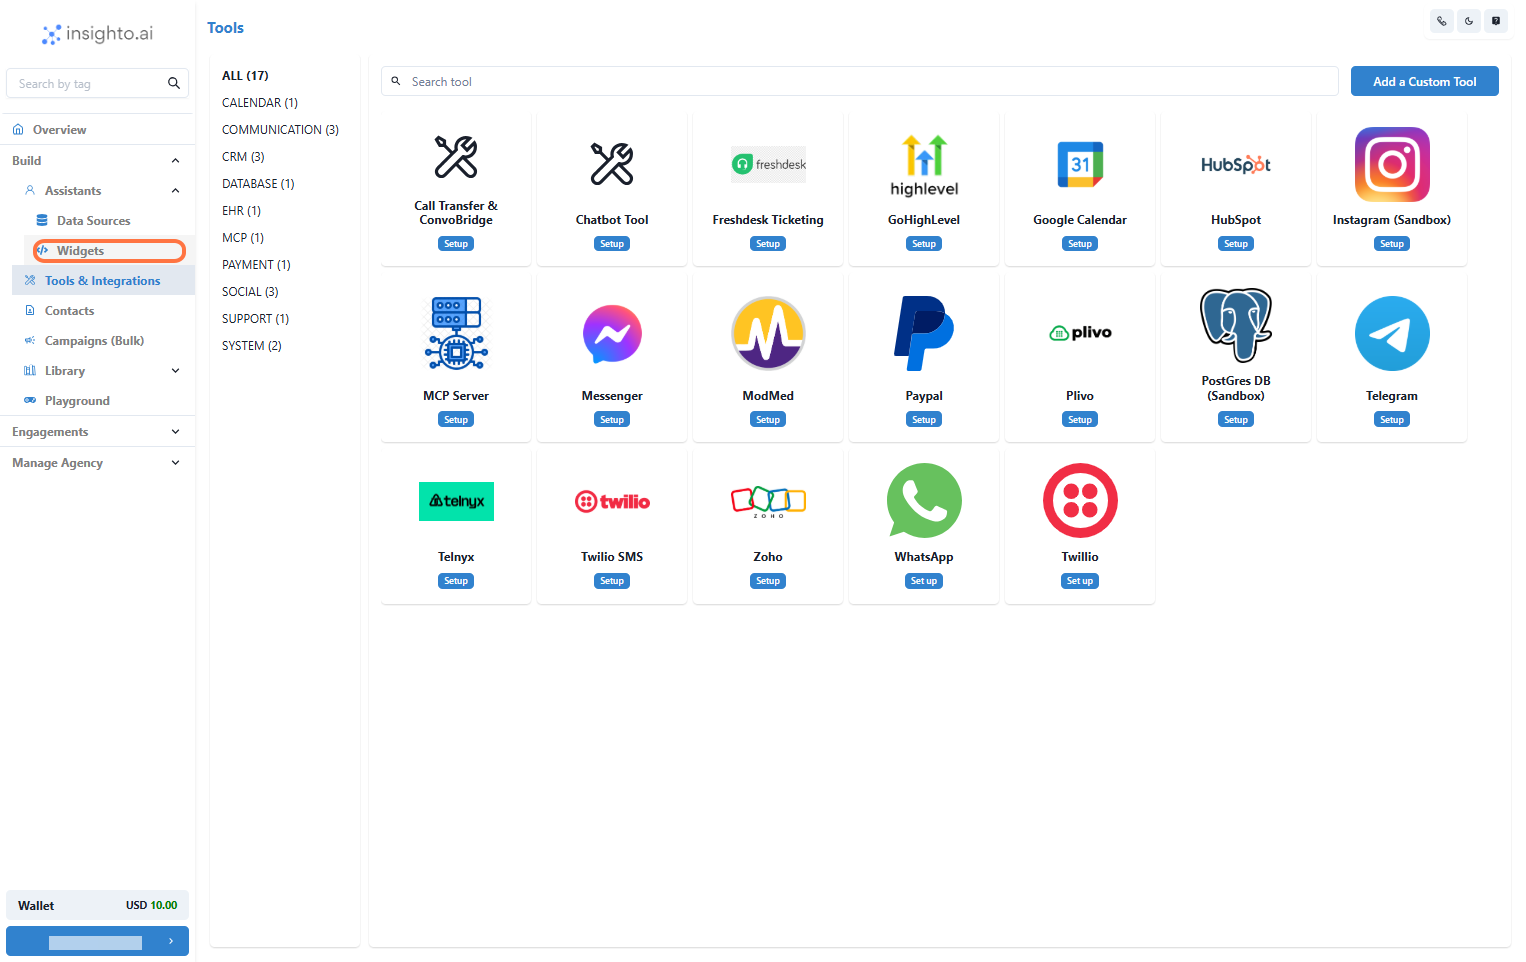The image size is (1526, 962).
Task: Select the Google Calendar icon
Action: [1080, 164]
